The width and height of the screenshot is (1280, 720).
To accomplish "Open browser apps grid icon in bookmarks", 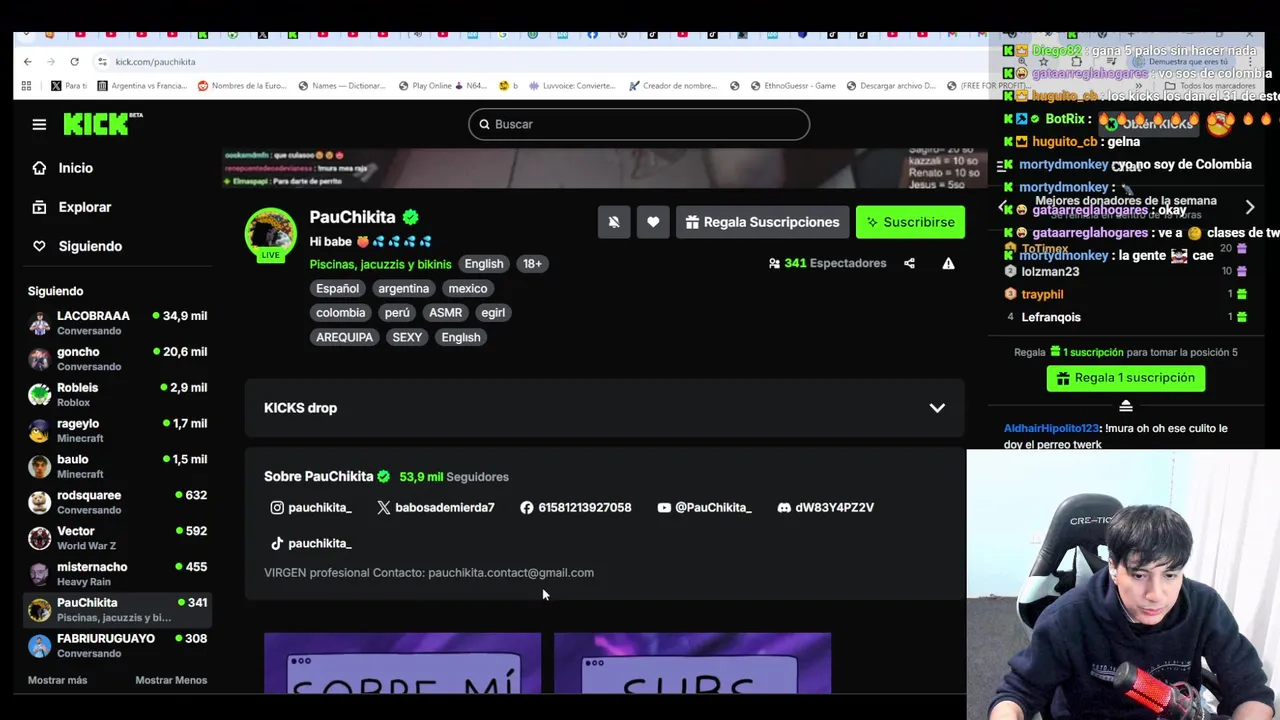I will tap(26, 86).
